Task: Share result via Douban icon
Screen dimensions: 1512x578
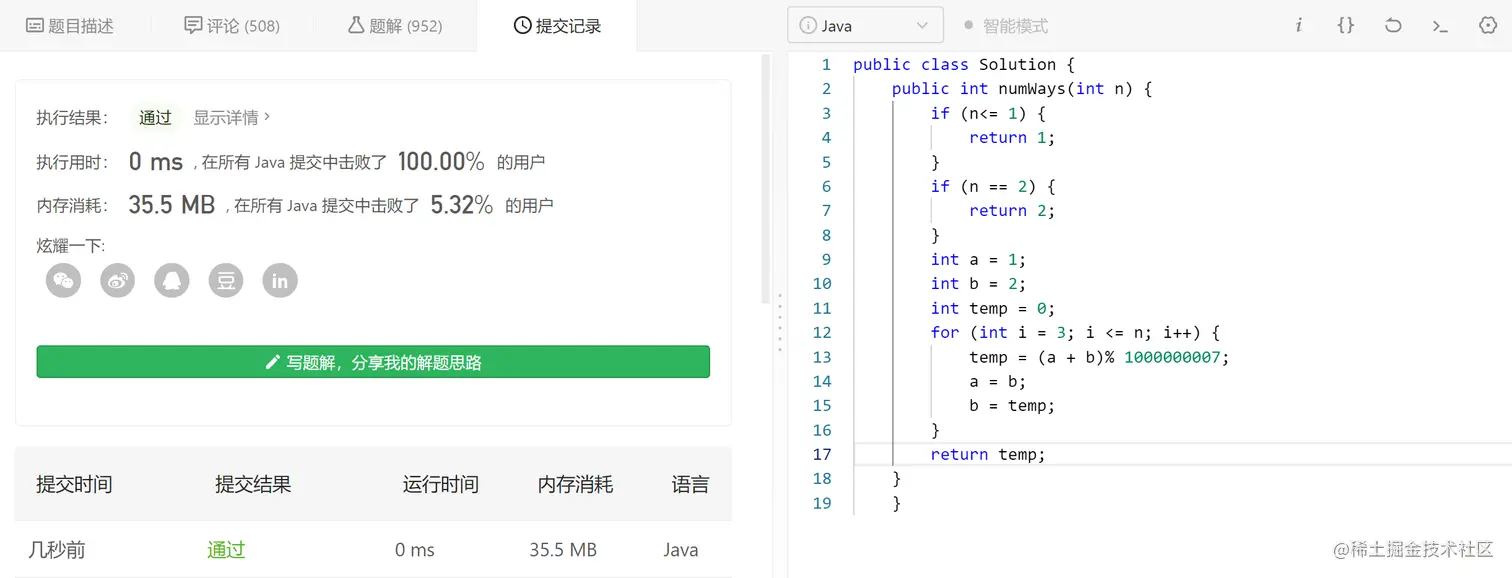Action: click(226, 281)
